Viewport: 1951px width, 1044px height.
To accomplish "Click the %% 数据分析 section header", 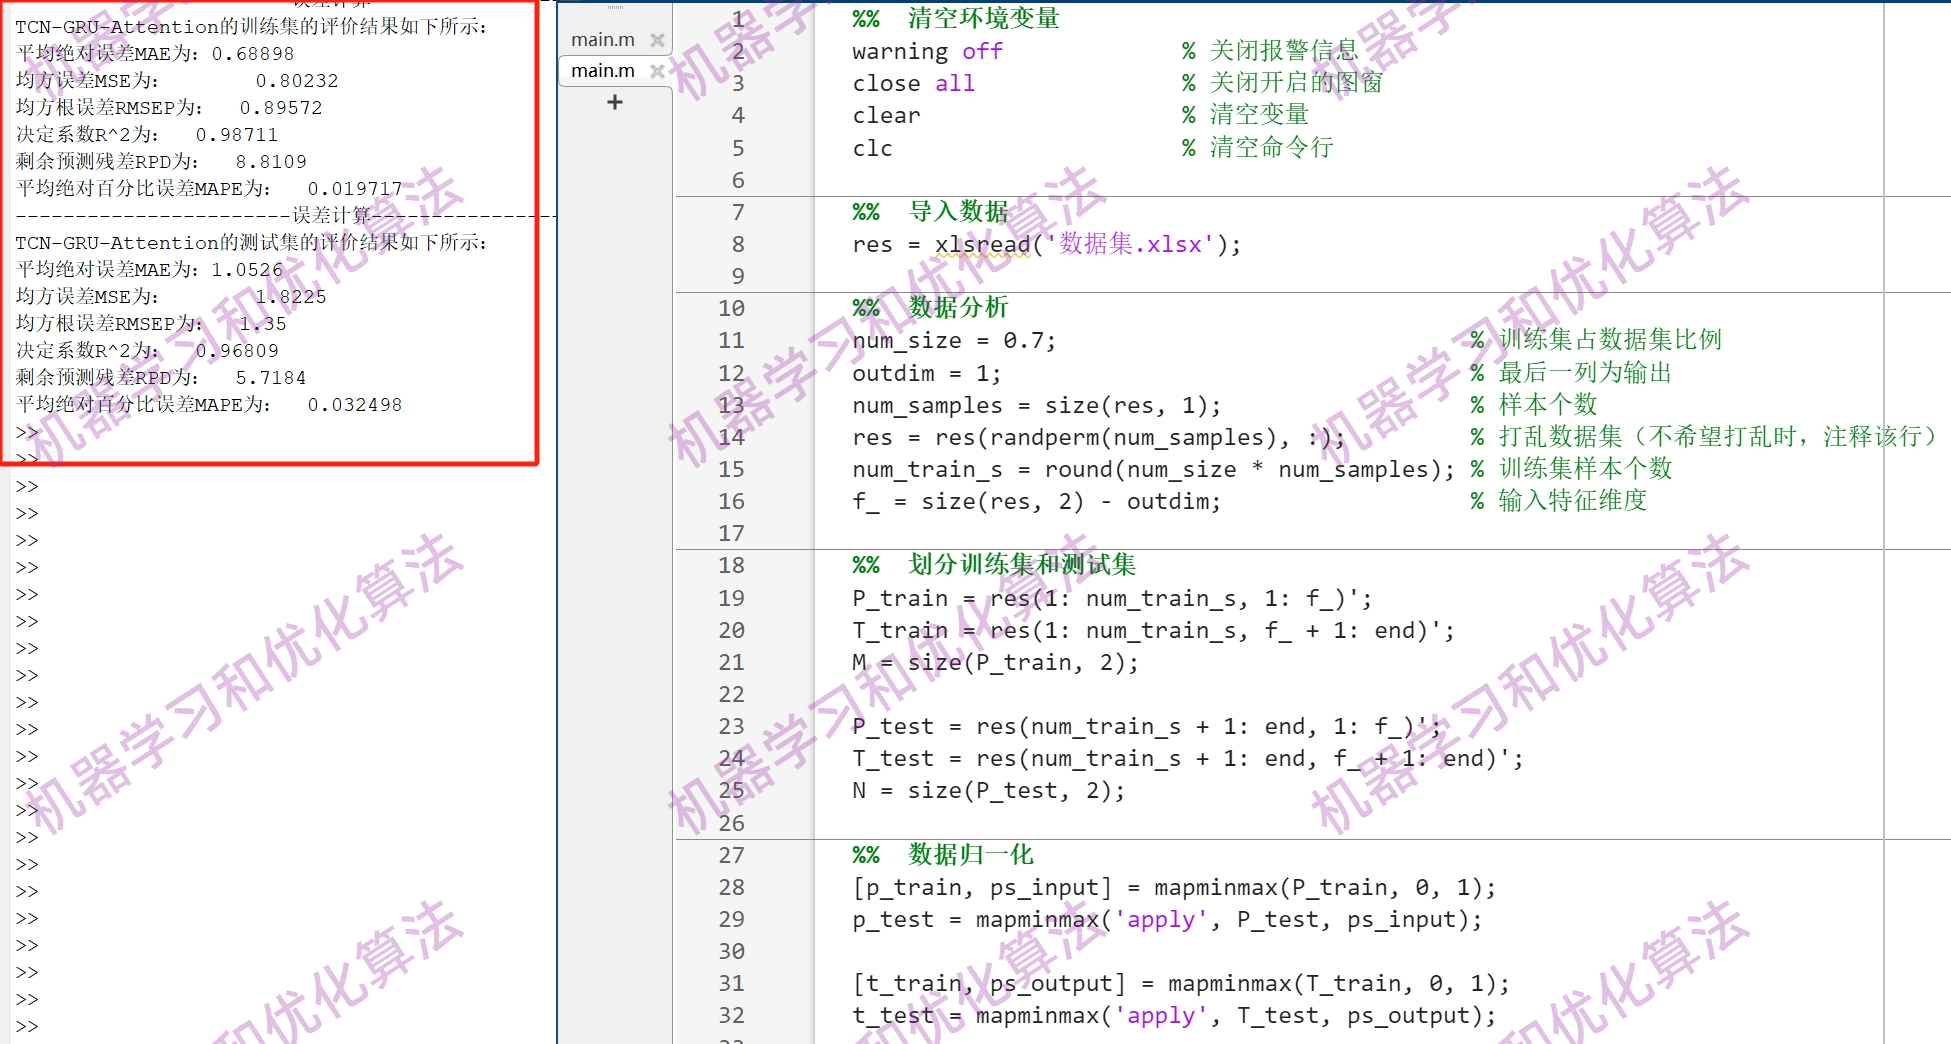I will [x=930, y=308].
